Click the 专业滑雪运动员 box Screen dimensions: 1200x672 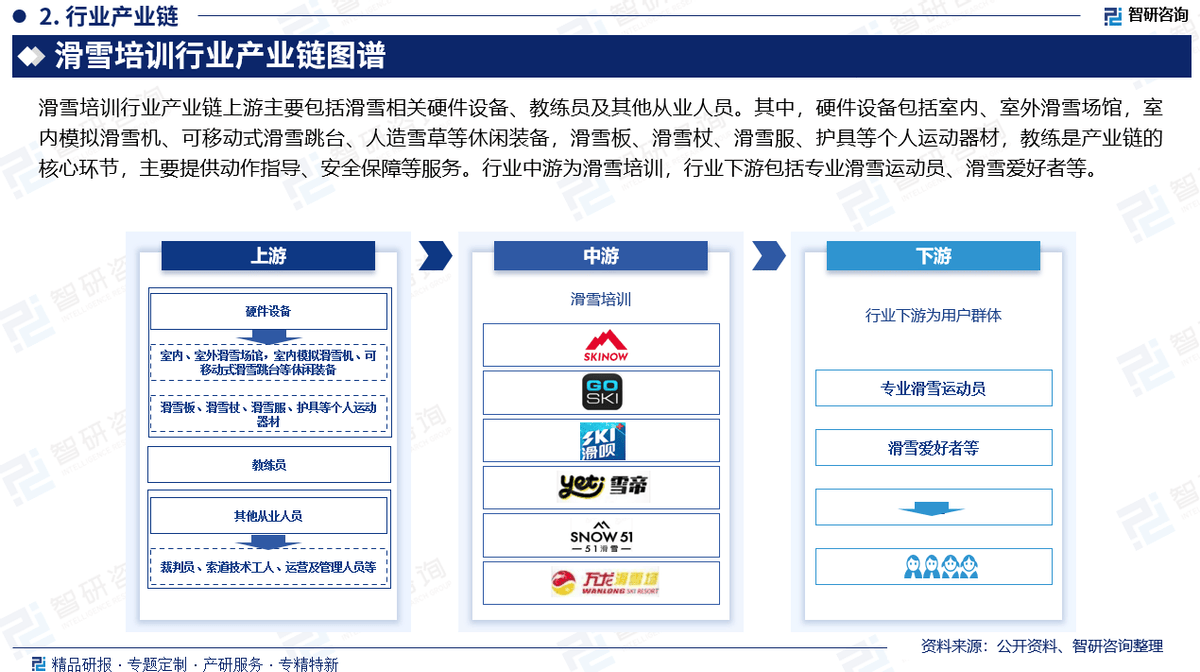(x=932, y=389)
